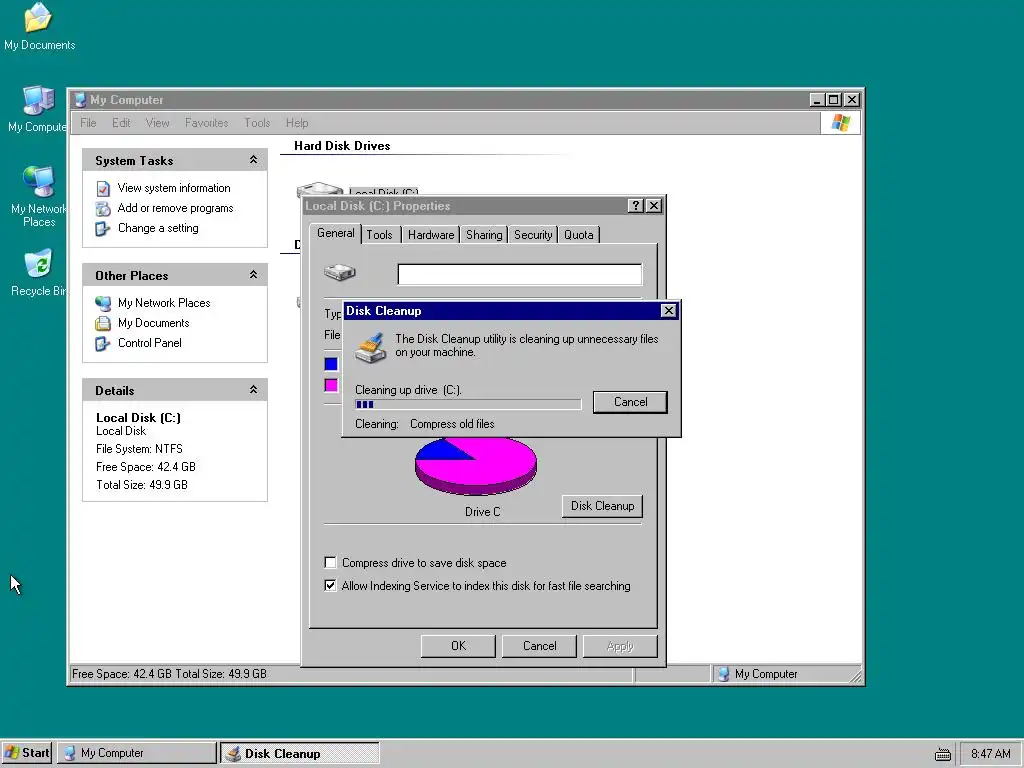This screenshot has width=1024, height=768.
Task: Select My Network Places desktop icon
Action: [38, 196]
